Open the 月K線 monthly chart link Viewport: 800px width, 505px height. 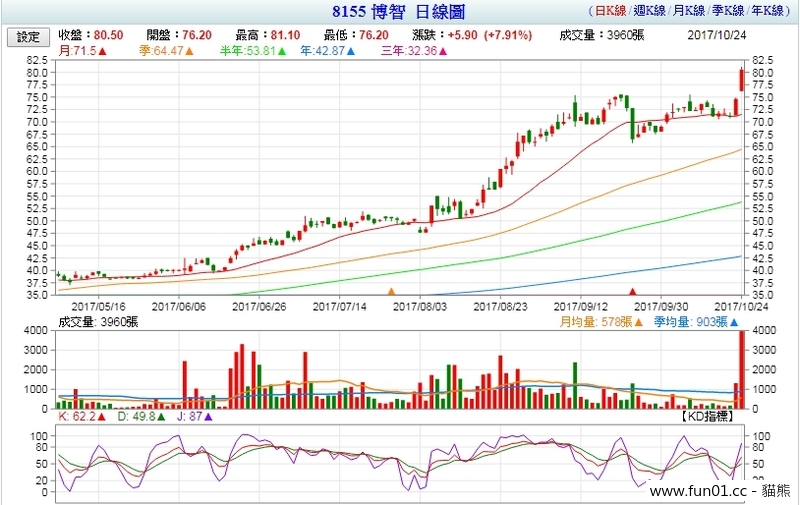[687, 13]
